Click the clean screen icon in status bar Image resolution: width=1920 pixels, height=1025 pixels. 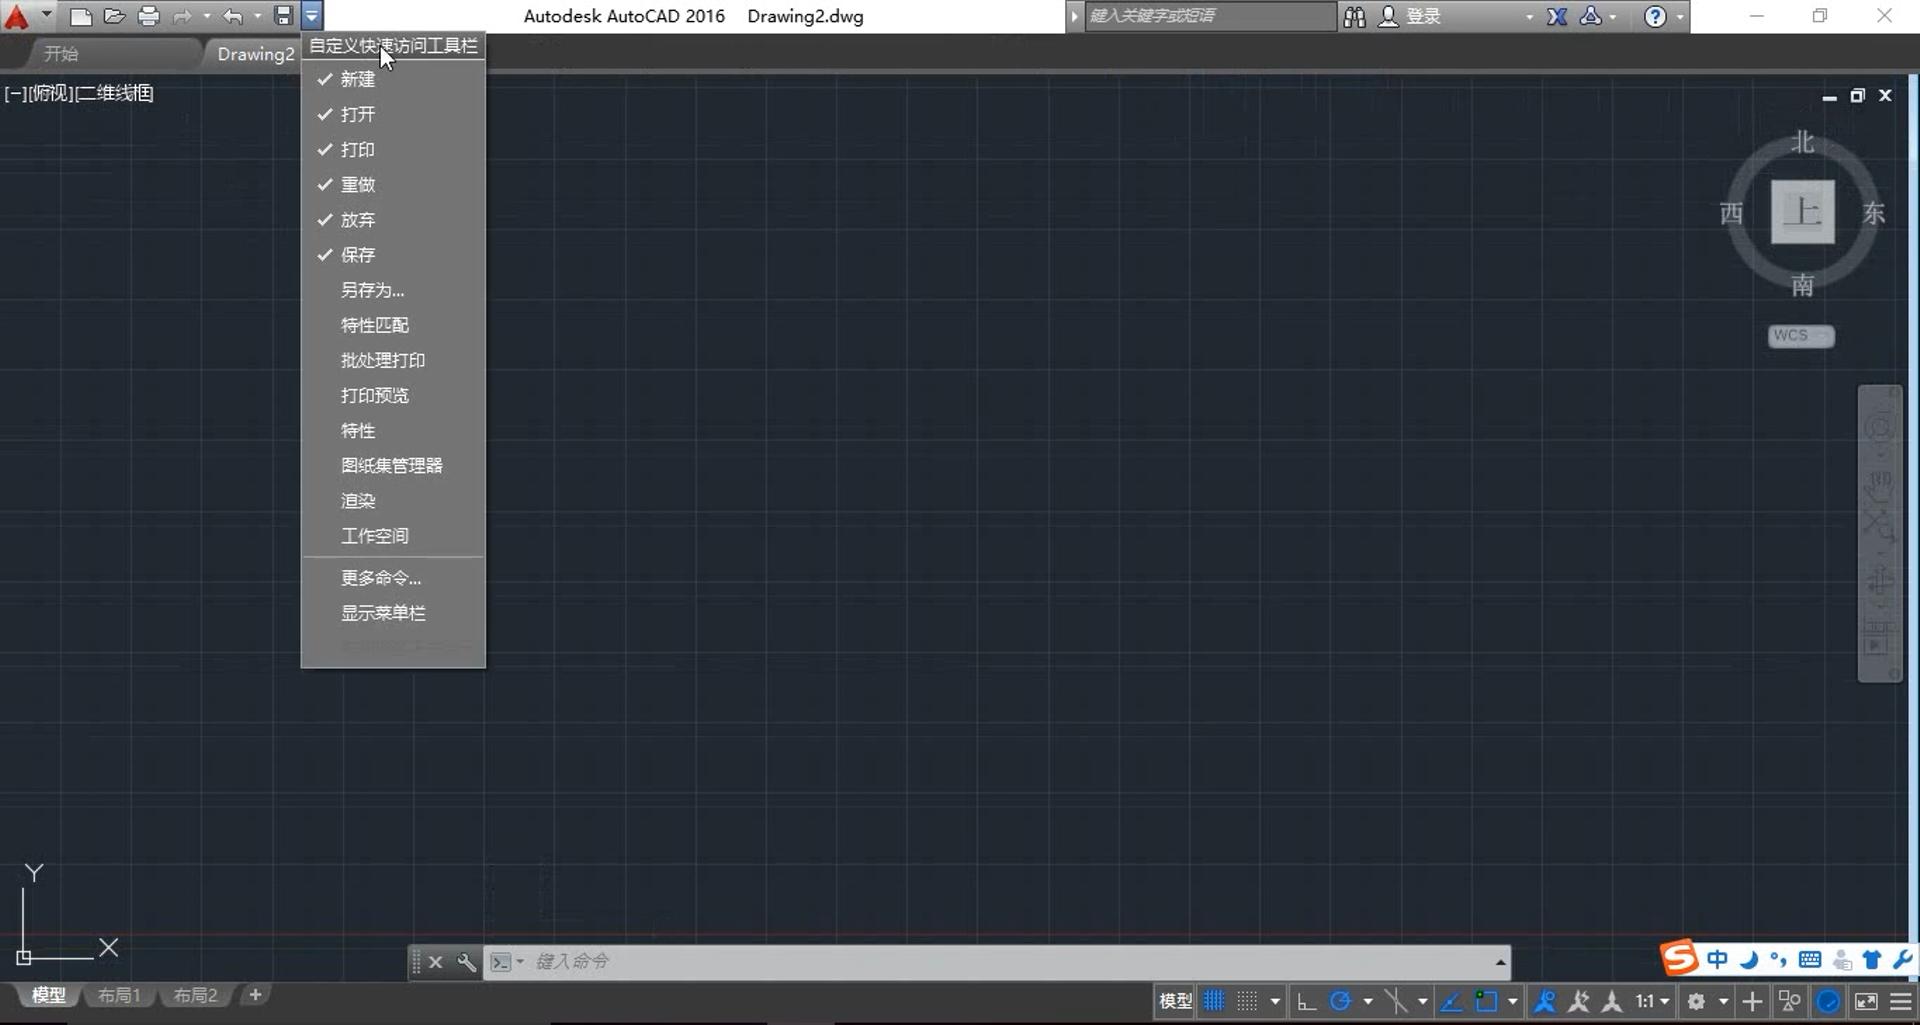1866,1001
